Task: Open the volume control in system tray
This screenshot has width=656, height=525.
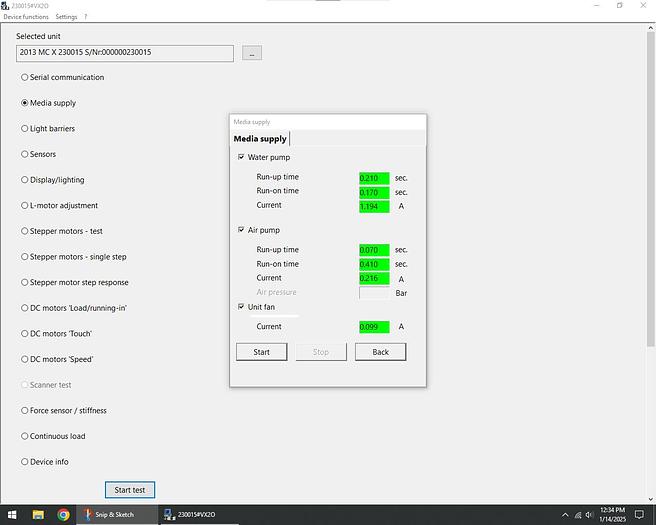Action: pyautogui.click(x=589, y=515)
